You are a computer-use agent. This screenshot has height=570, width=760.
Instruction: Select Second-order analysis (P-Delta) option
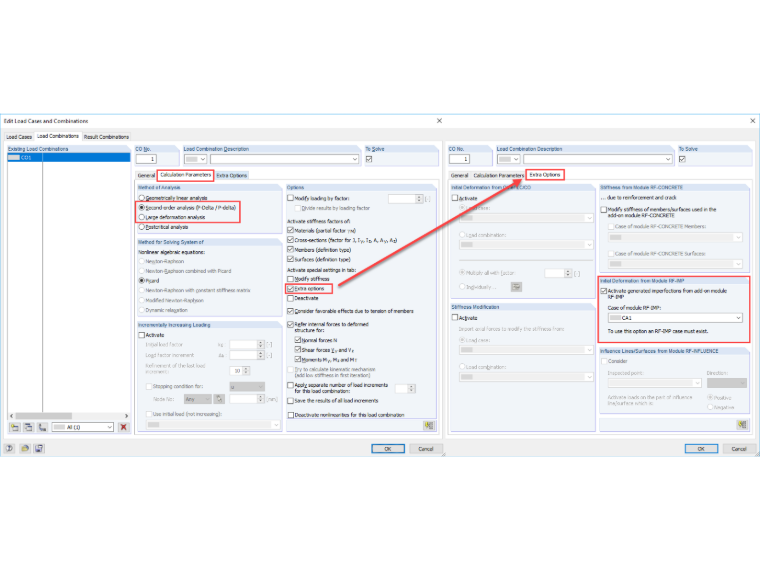[x=142, y=207]
